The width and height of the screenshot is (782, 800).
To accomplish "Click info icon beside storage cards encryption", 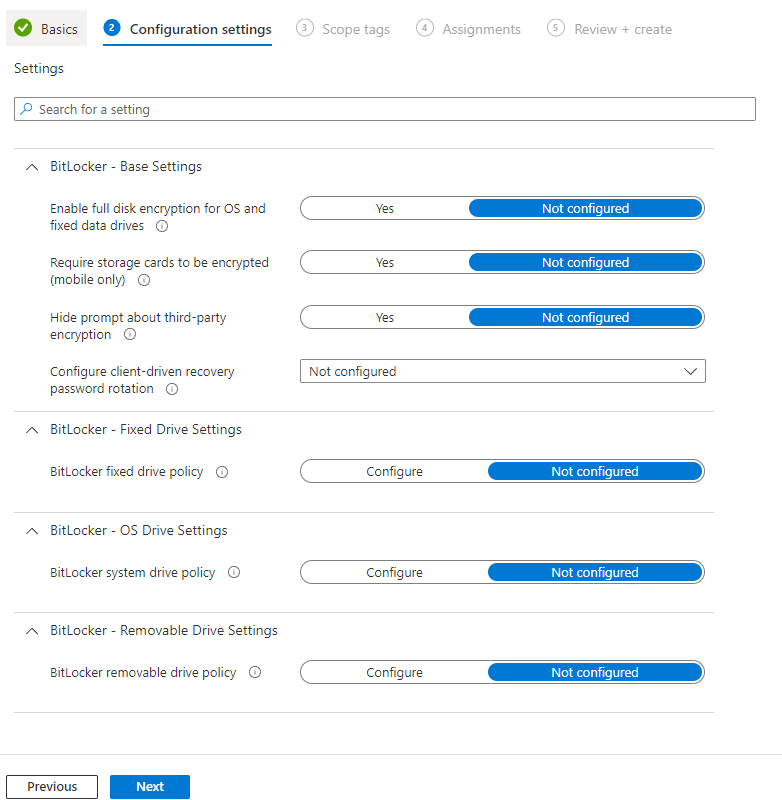I will click(x=144, y=280).
